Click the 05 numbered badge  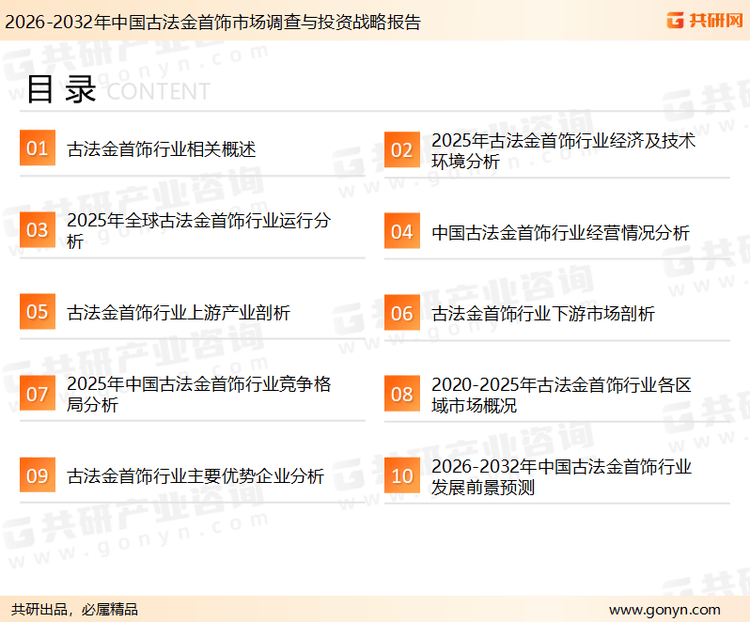(x=37, y=312)
